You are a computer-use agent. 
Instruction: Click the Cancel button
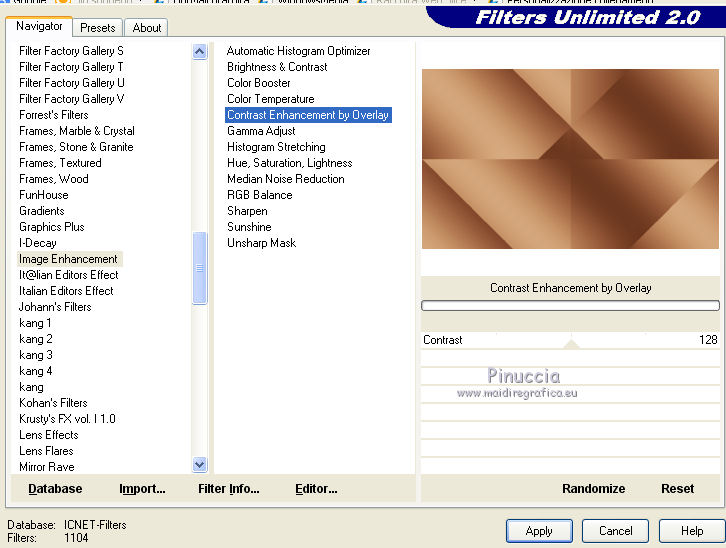click(615, 531)
